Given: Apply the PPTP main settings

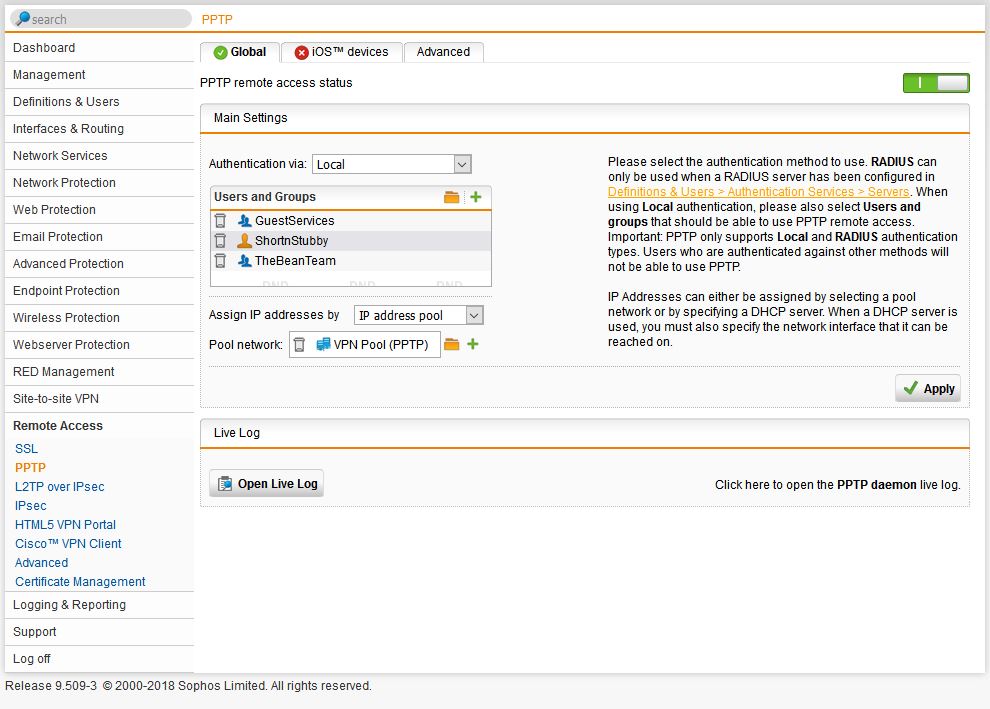Looking at the screenshot, I should click(927, 388).
